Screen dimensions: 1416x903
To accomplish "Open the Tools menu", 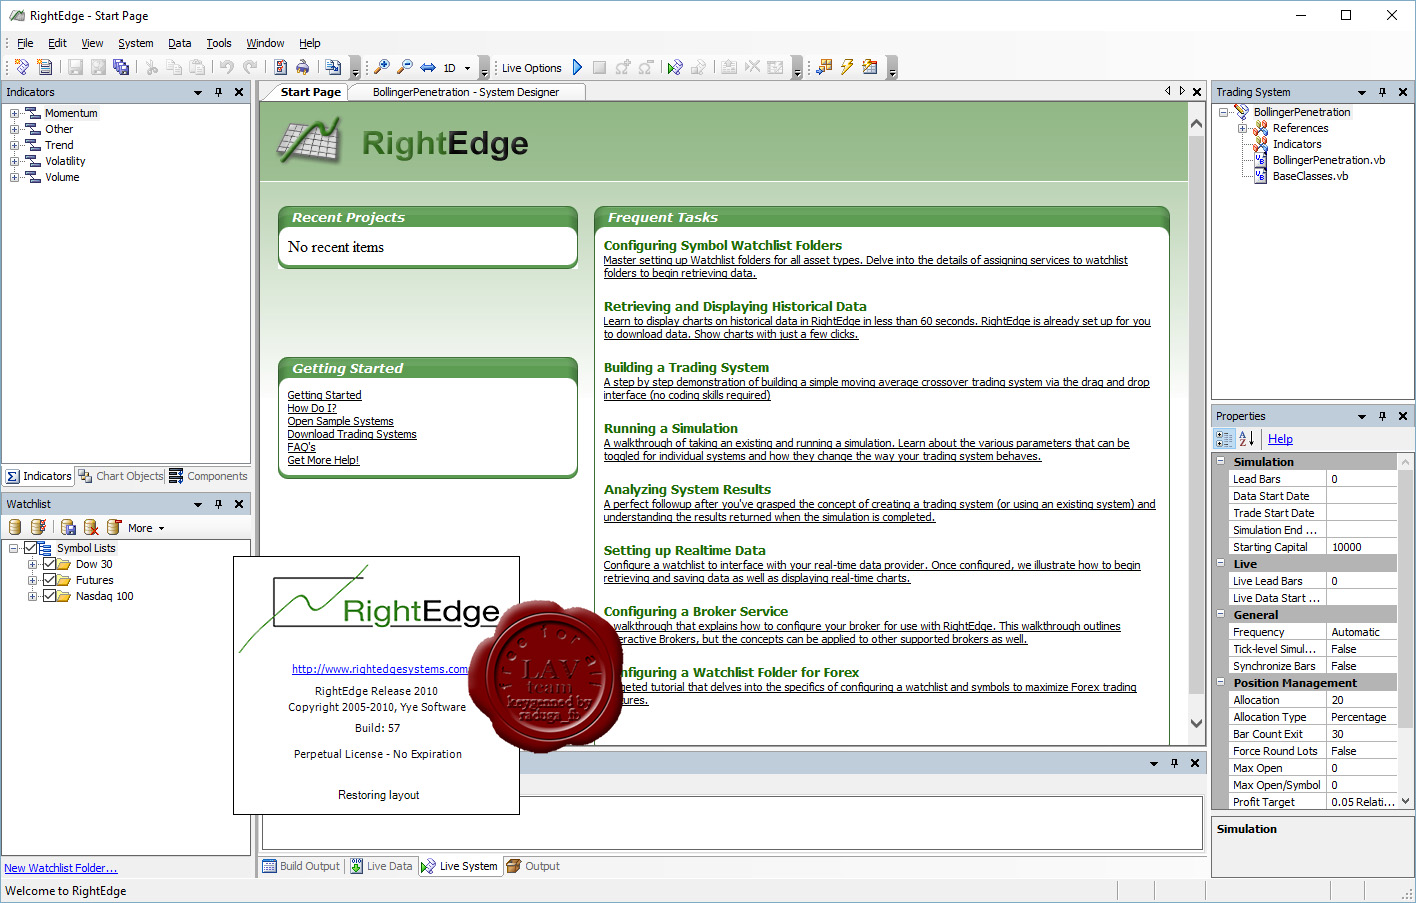I will coord(219,43).
